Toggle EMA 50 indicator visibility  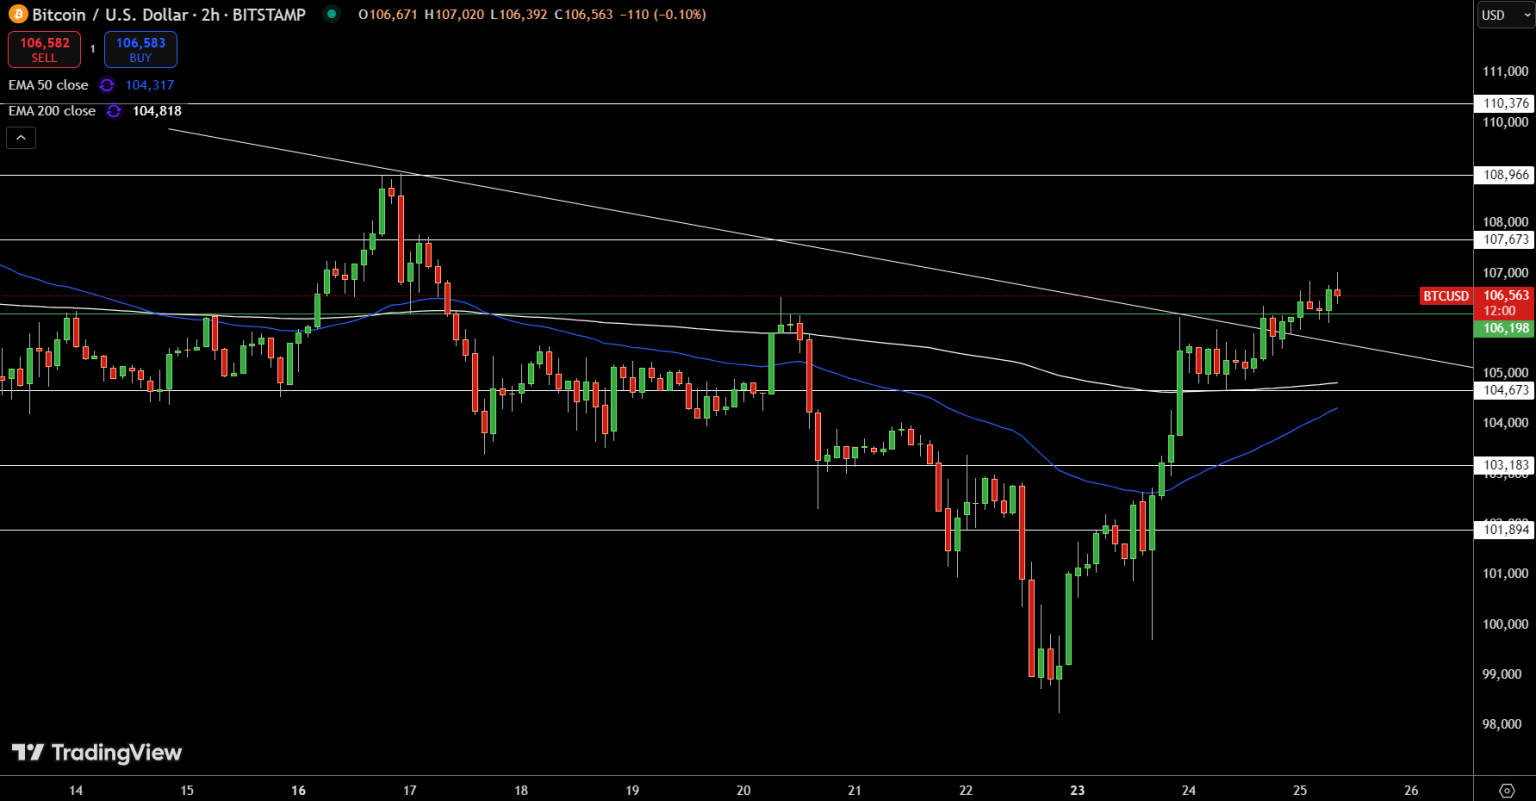pos(50,85)
